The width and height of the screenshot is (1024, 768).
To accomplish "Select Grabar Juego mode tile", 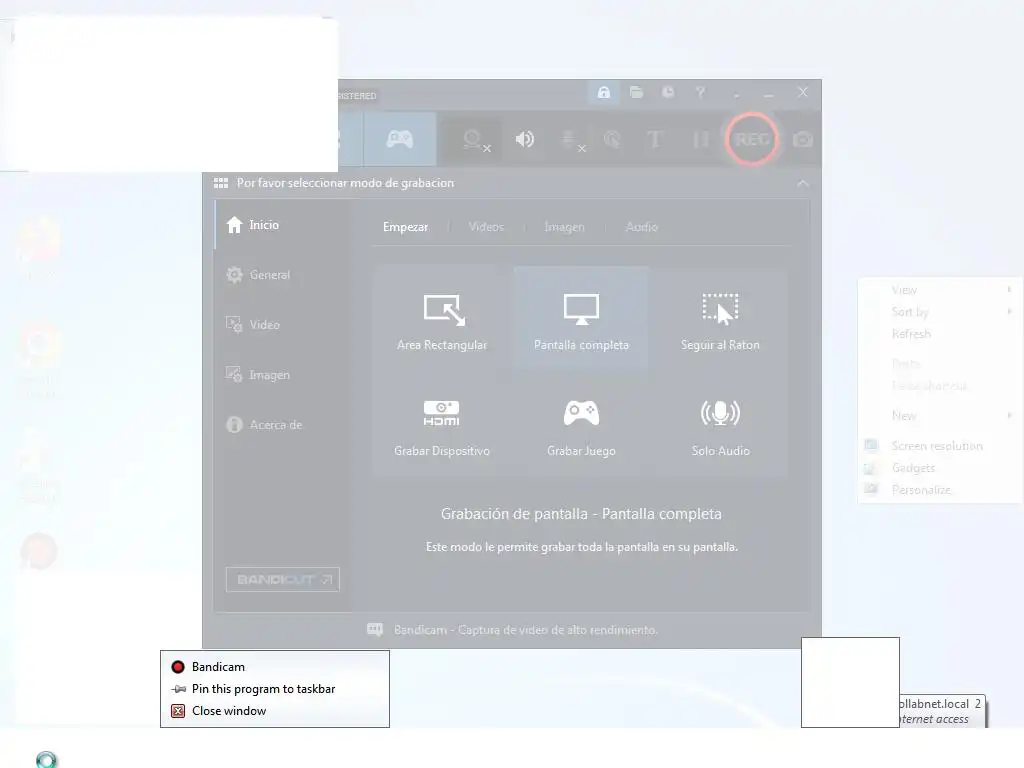I will (x=581, y=426).
